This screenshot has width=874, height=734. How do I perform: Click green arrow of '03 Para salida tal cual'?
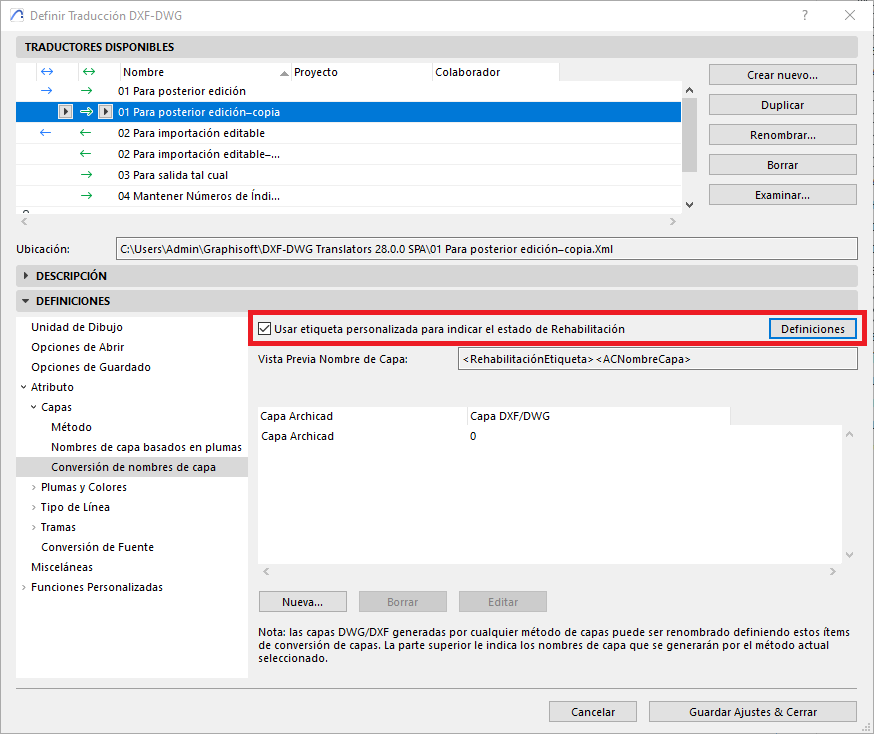86,175
